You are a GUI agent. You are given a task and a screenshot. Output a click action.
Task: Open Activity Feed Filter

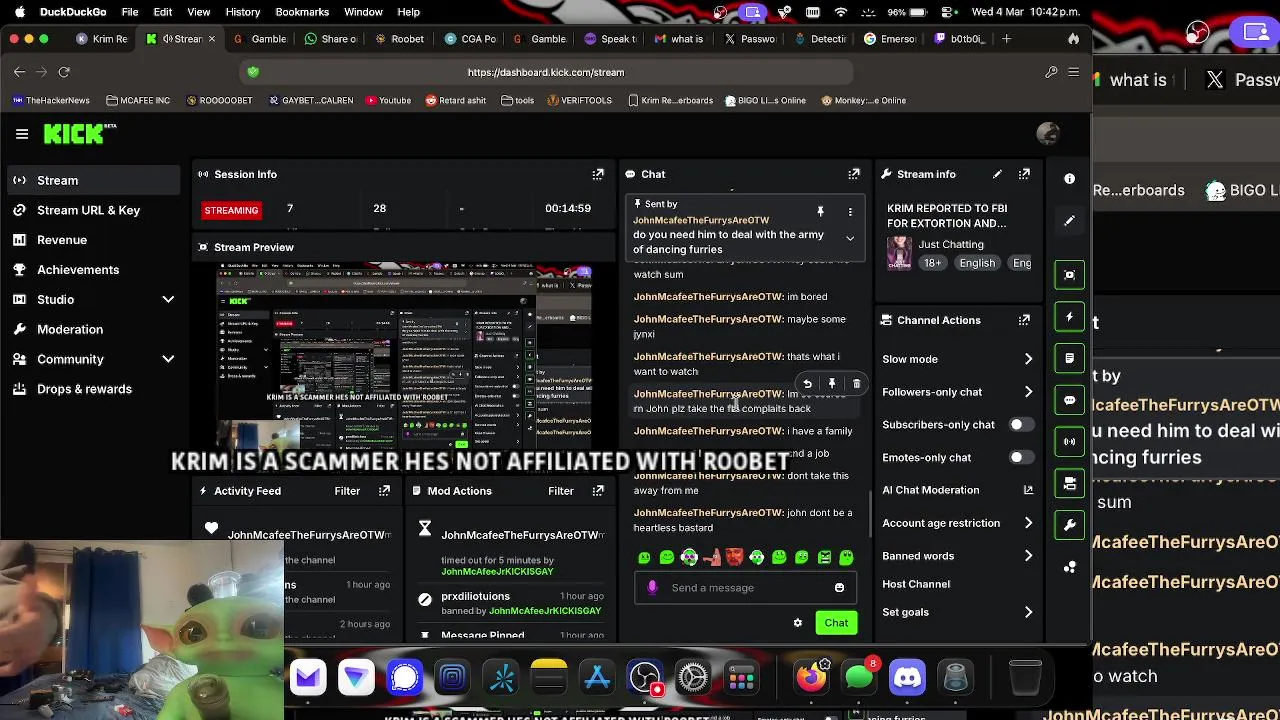347,491
